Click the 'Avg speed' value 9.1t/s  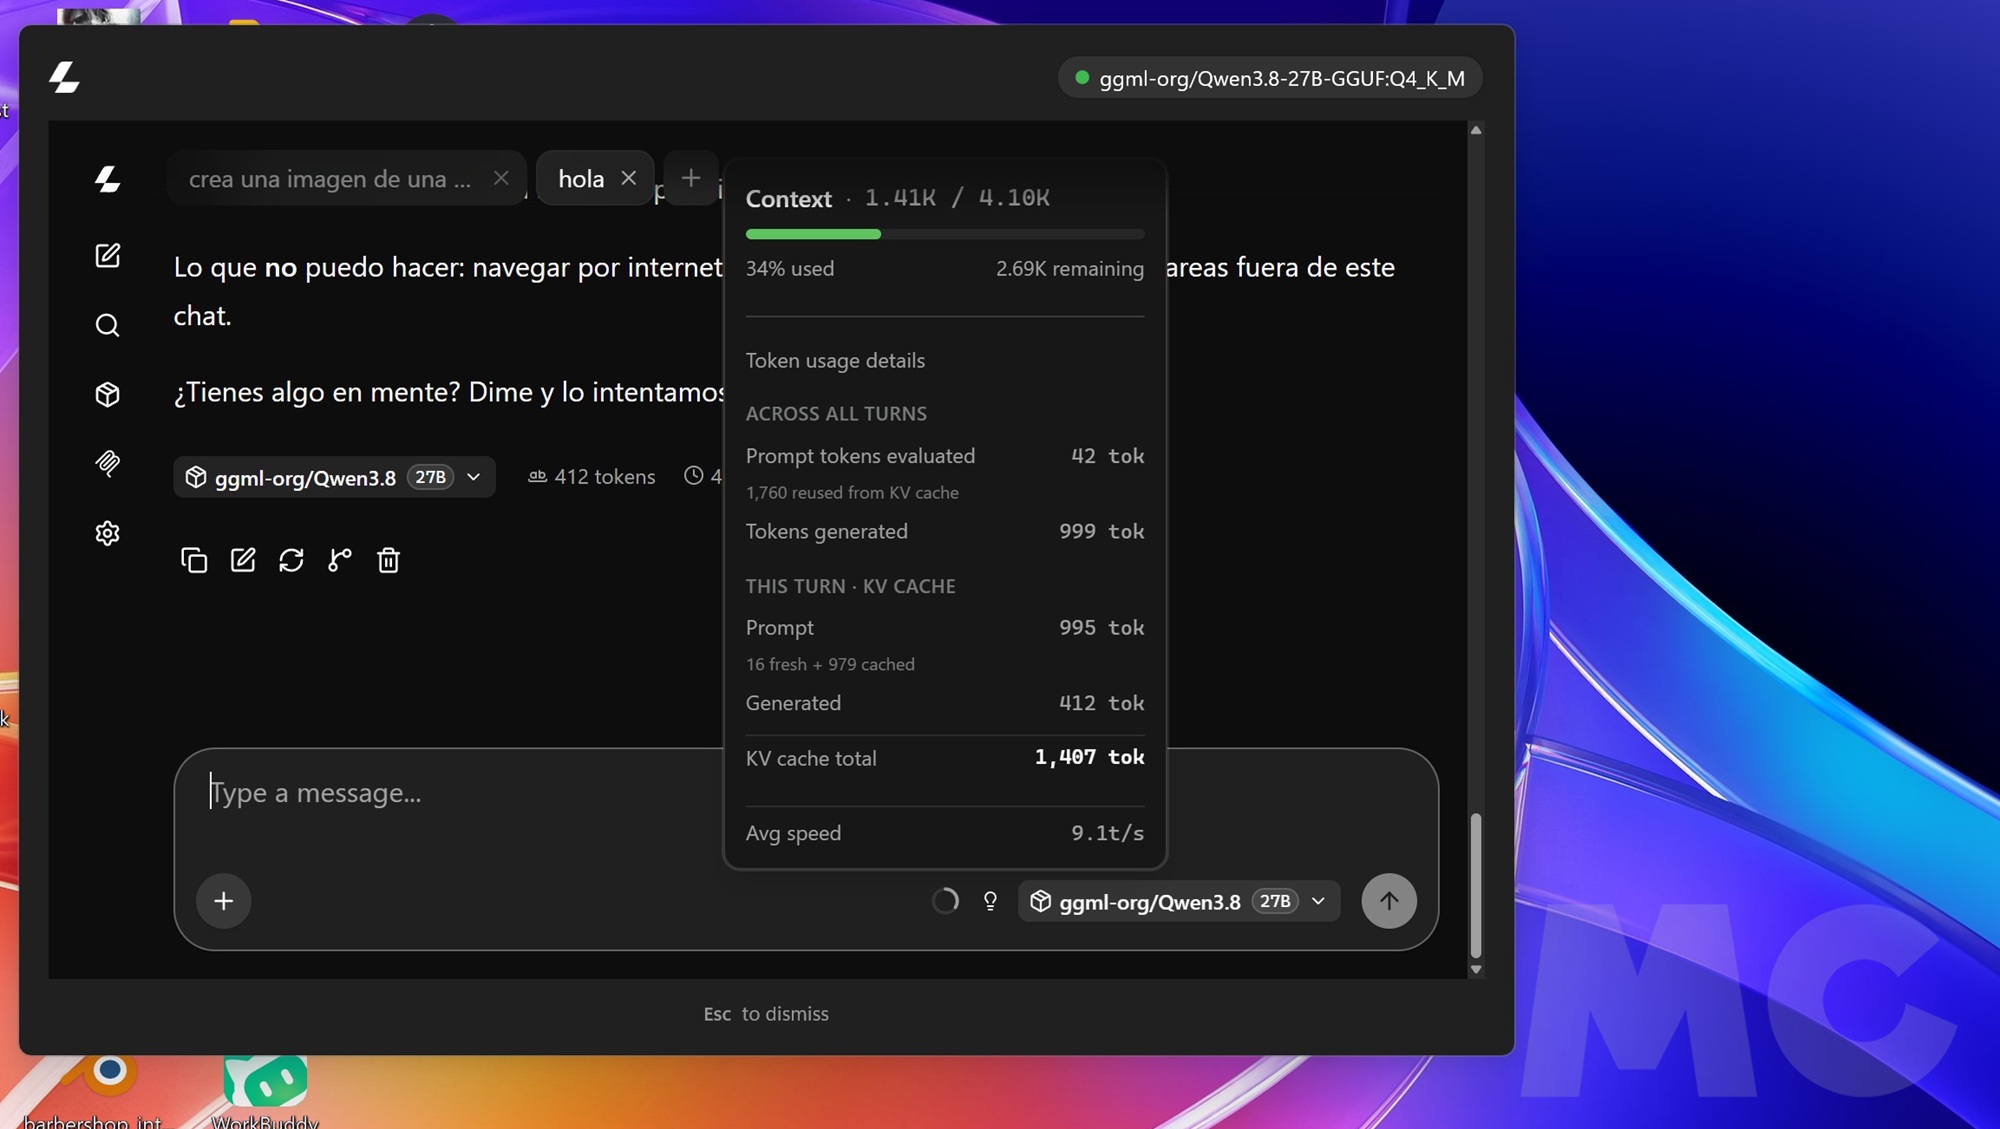(x=1107, y=833)
